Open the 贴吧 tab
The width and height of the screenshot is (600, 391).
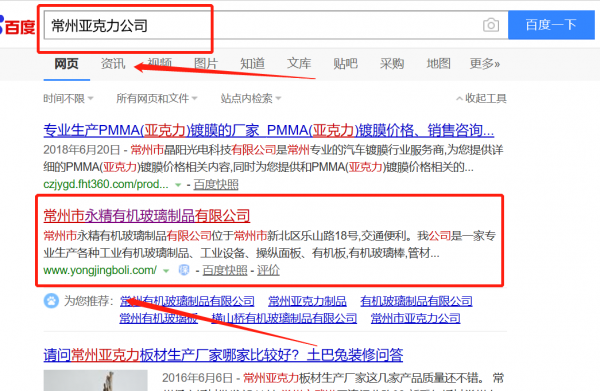point(346,64)
